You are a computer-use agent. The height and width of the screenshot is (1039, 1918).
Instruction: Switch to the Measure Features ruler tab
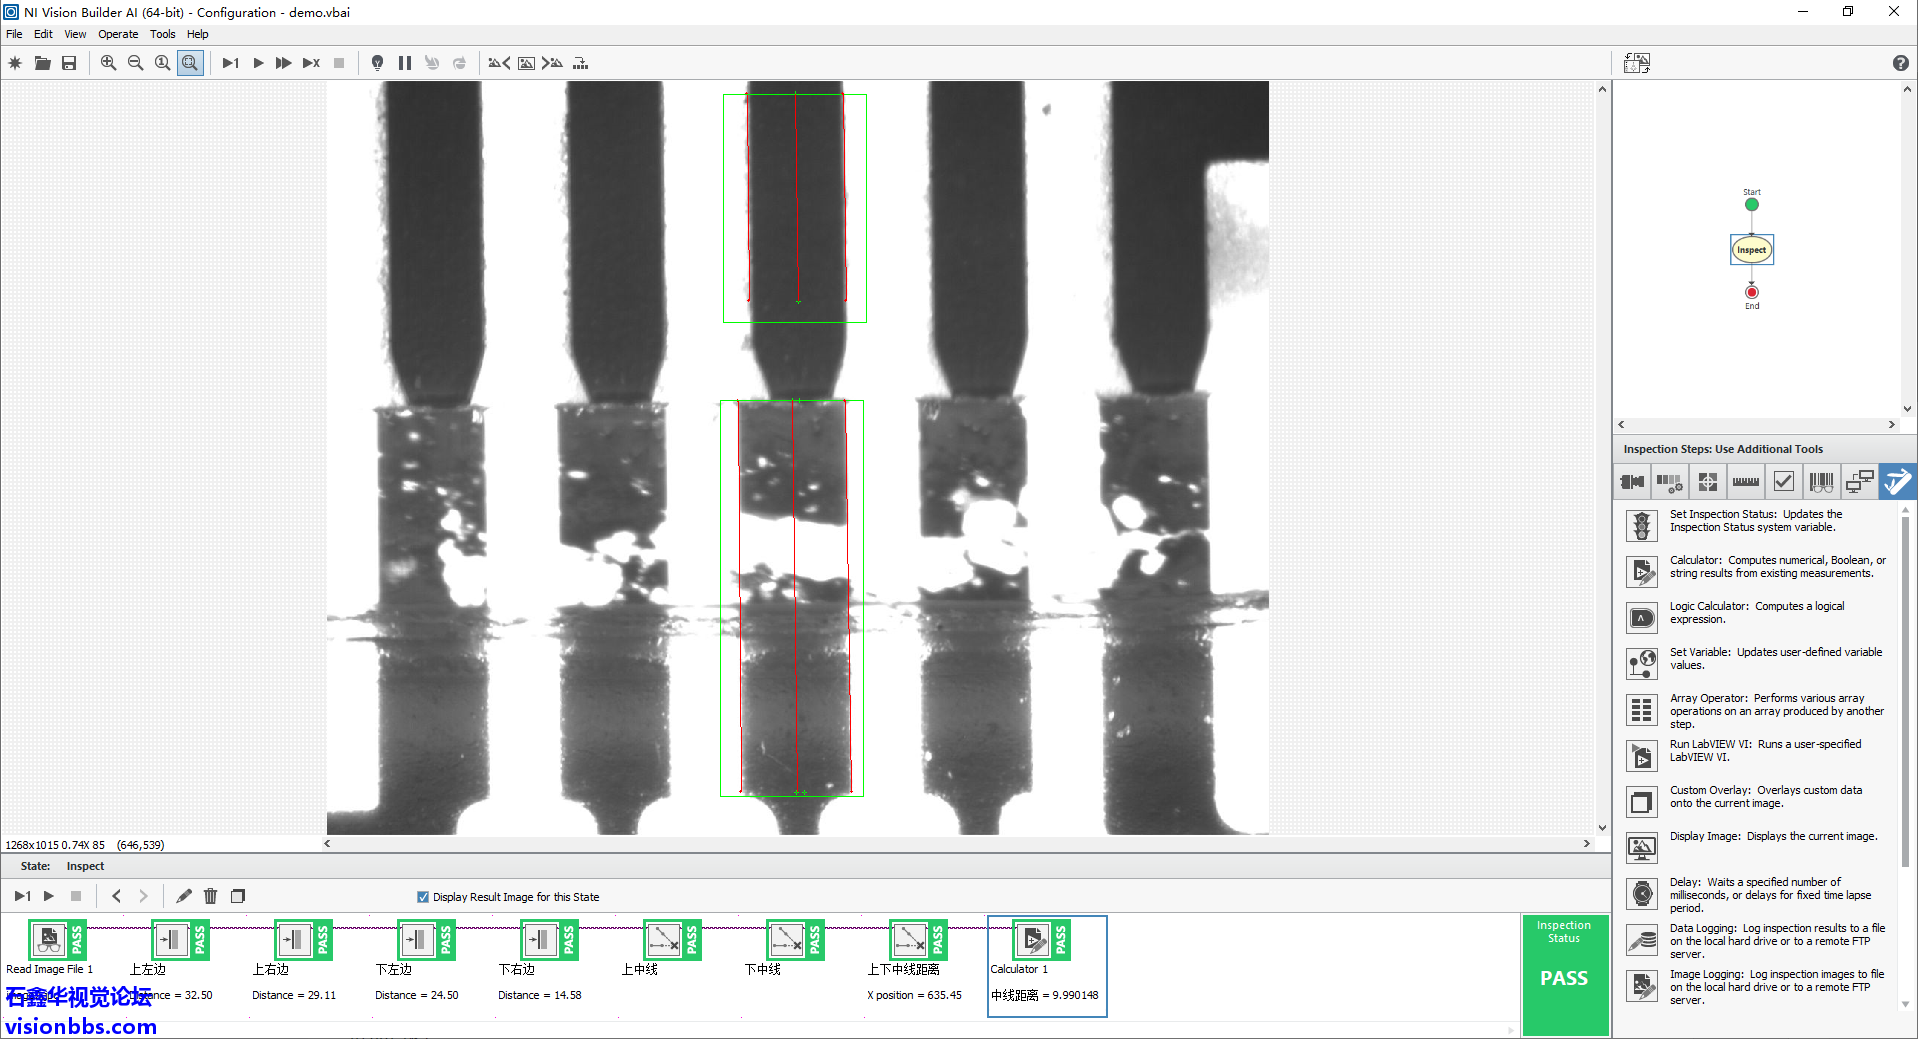(x=1745, y=482)
